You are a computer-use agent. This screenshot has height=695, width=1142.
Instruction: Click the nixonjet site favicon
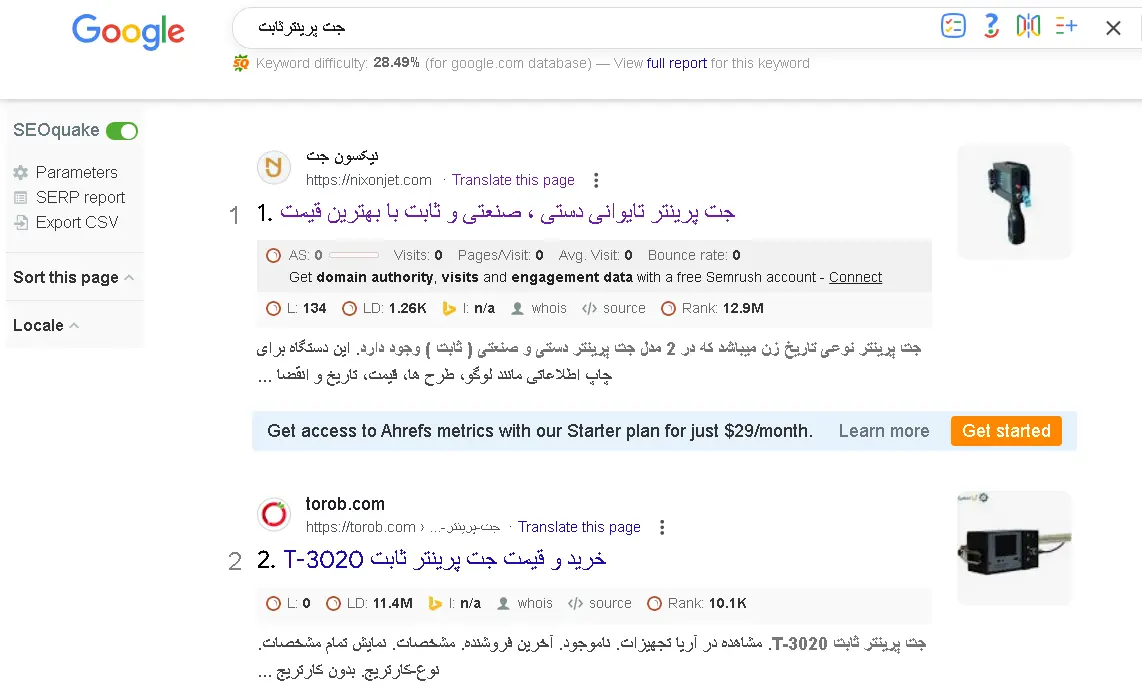click(274, 167)
